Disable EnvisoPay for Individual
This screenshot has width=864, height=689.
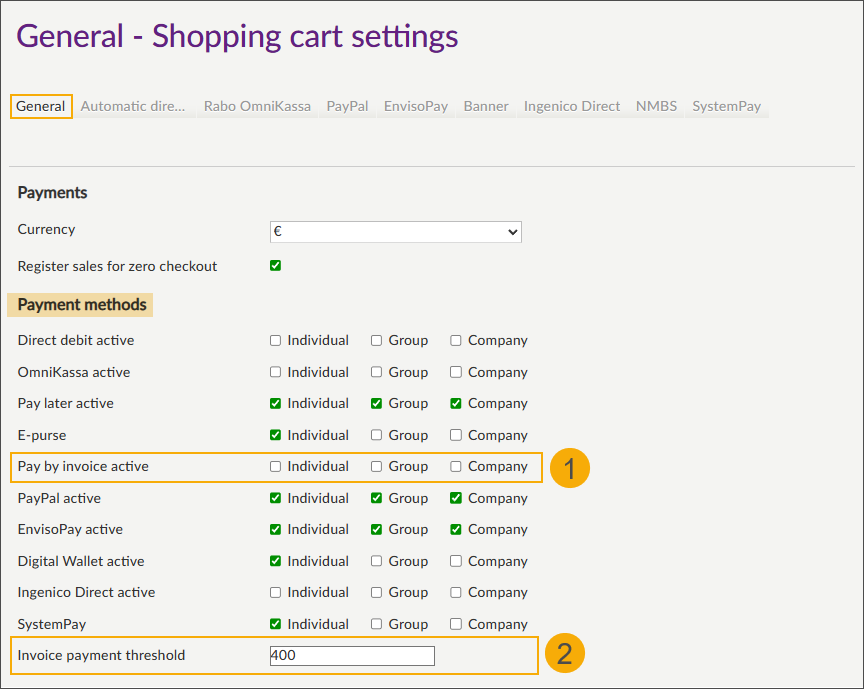coord(276,529)
